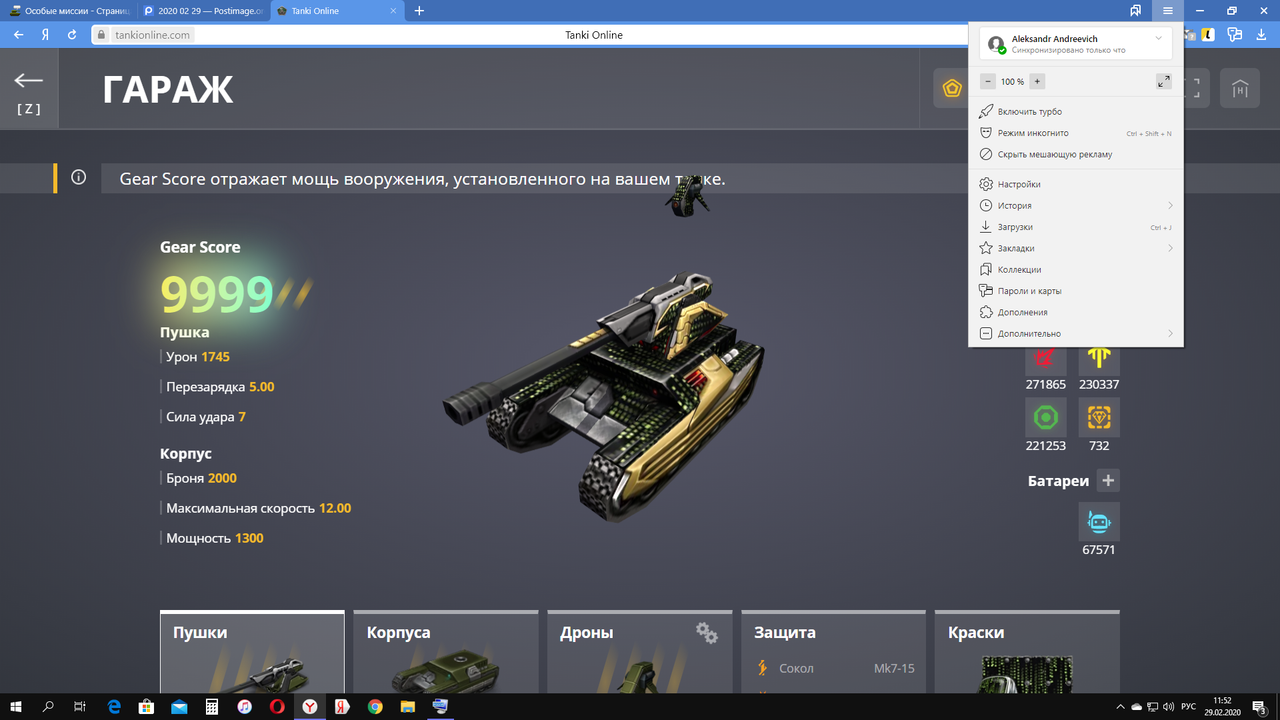Open the Корпуса garage category

[x=446, y=651]
